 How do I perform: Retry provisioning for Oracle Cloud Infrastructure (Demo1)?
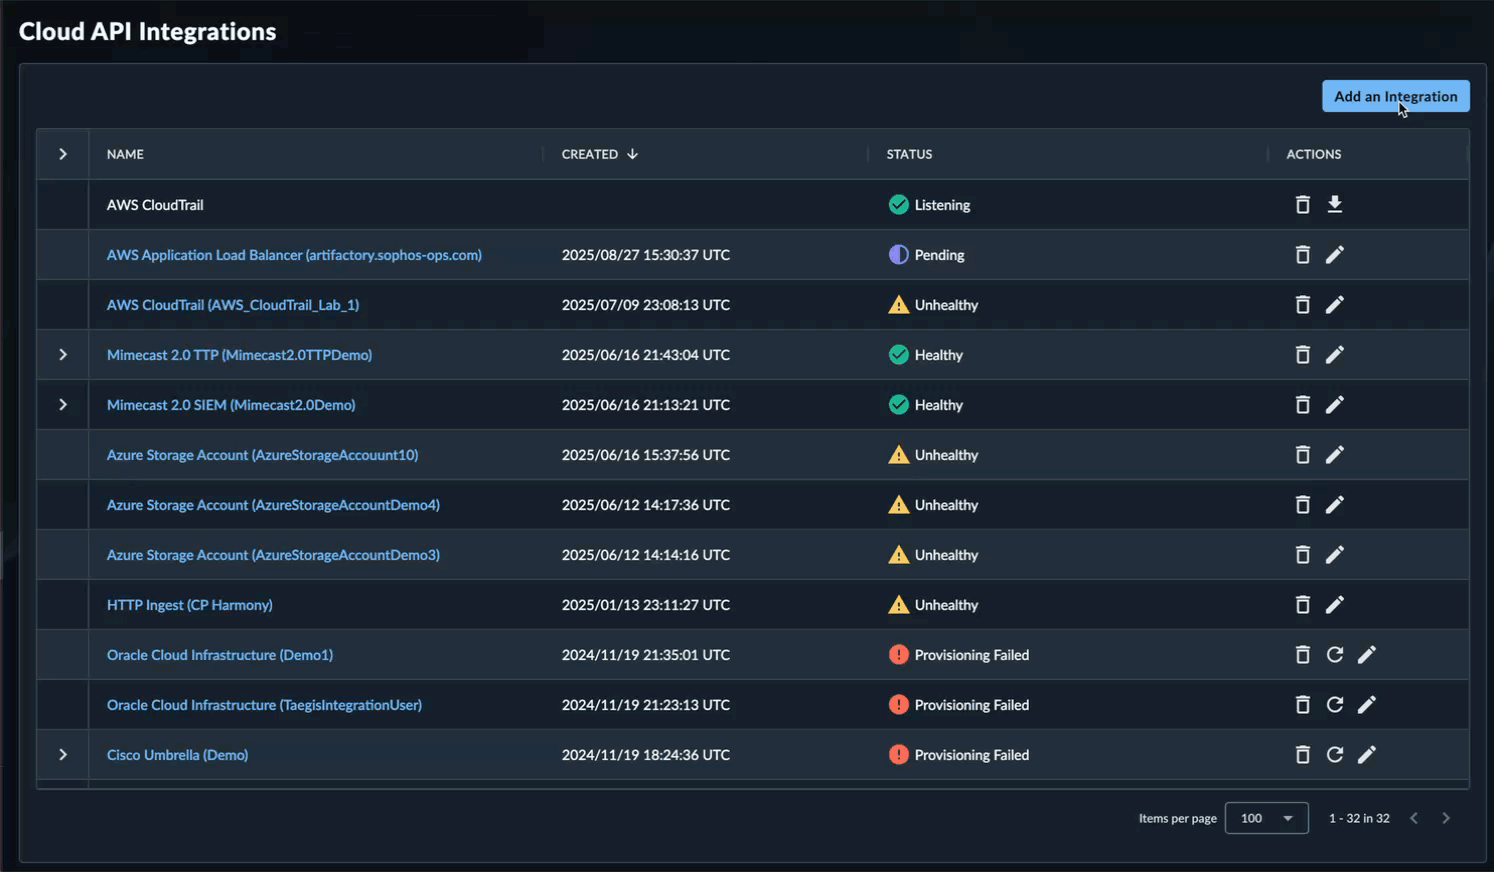pos(1334,655)
